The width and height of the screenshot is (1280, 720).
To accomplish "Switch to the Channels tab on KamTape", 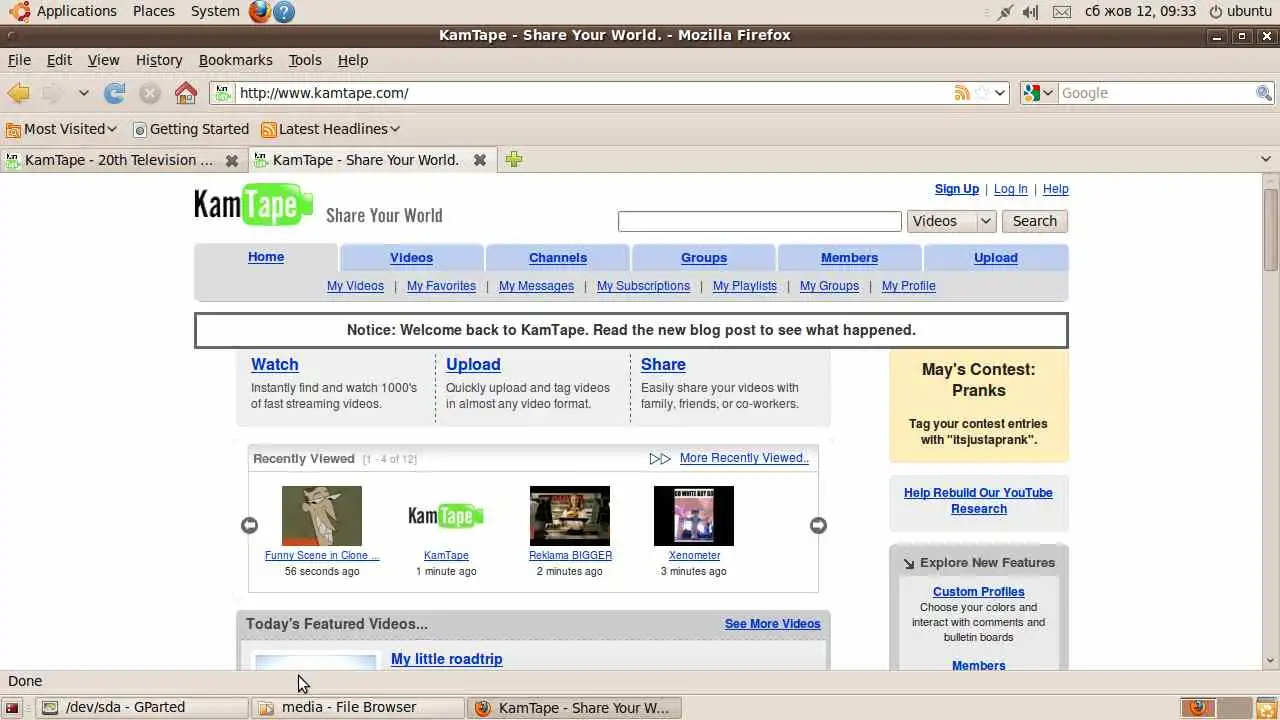I will pyautogui.click(x=558, y=257).
